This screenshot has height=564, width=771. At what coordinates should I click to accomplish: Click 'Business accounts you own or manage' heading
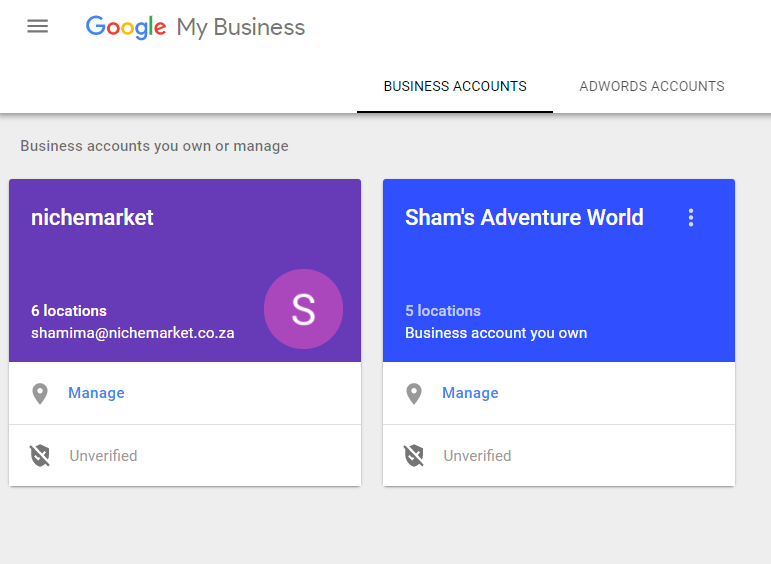coord(154,146)
